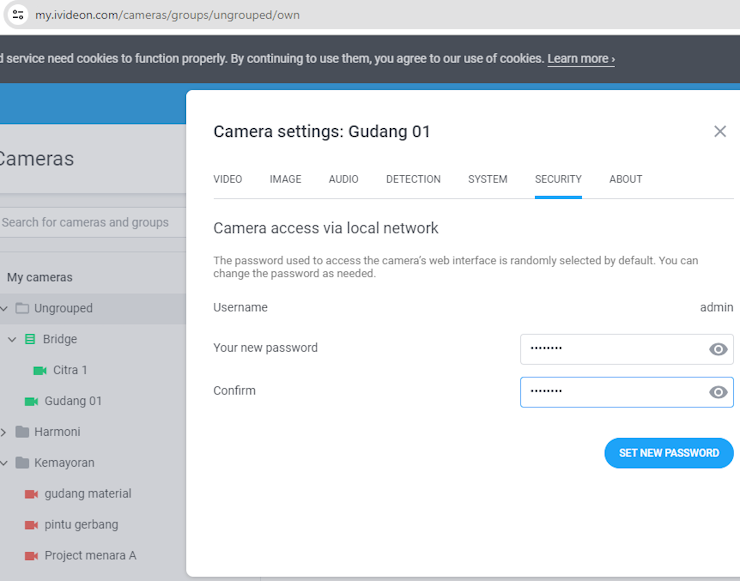740x581 pixels.
Task: Click the pintu gerbang red camera icon
Action: point(31,525)
